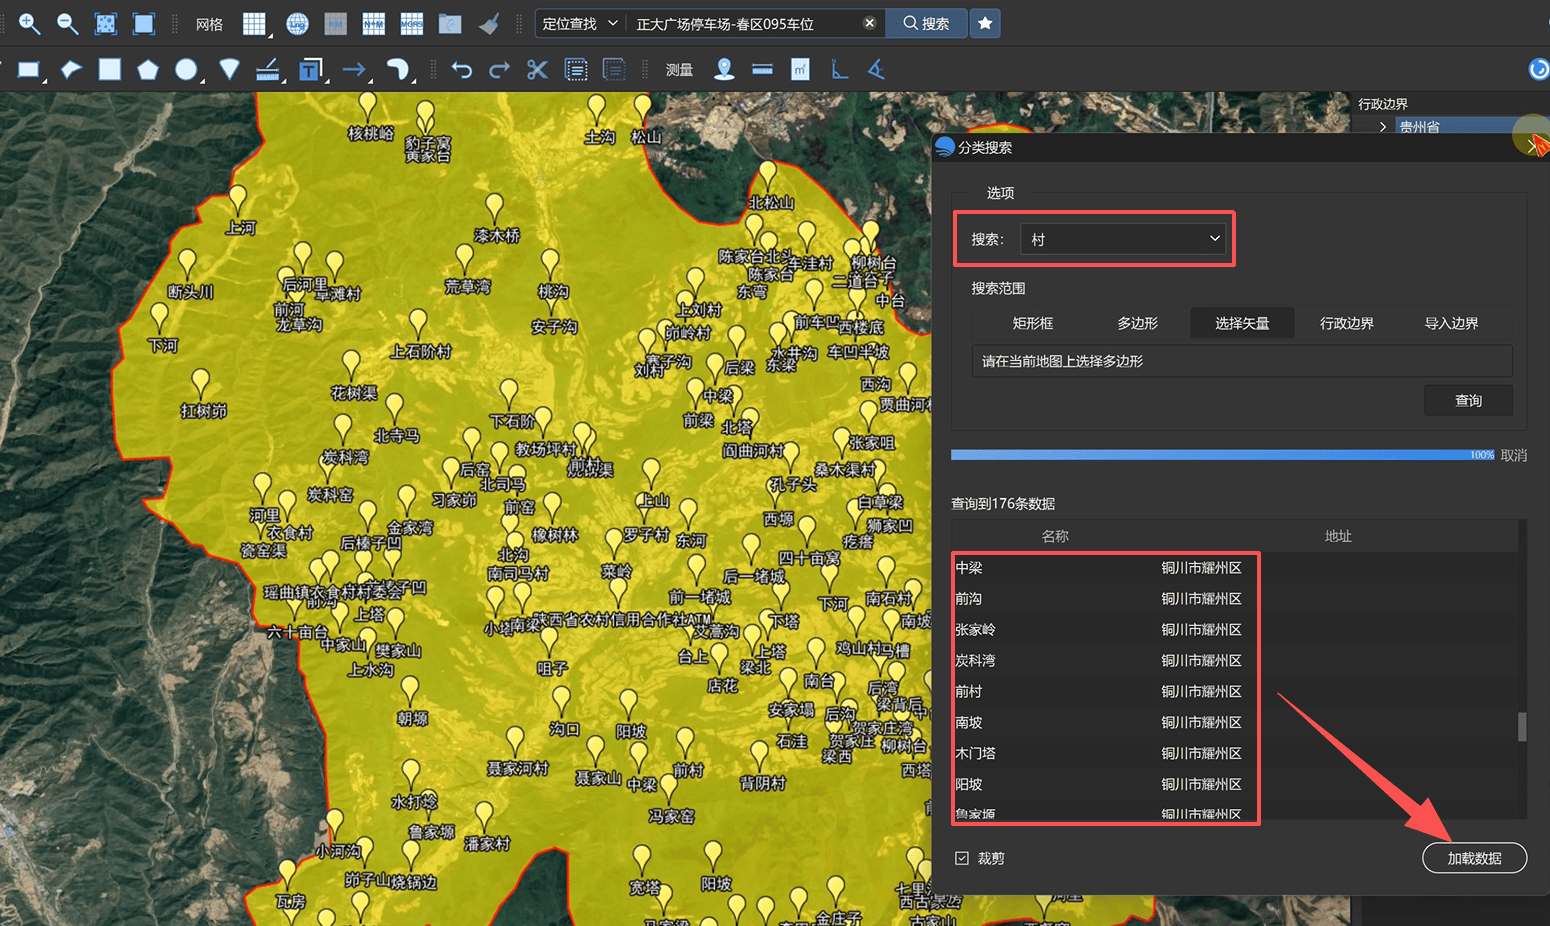Select the arrow line drawing tool
Image resolution: width=1550 pixels, height=926 pixels.
click(x=354, y=69)
